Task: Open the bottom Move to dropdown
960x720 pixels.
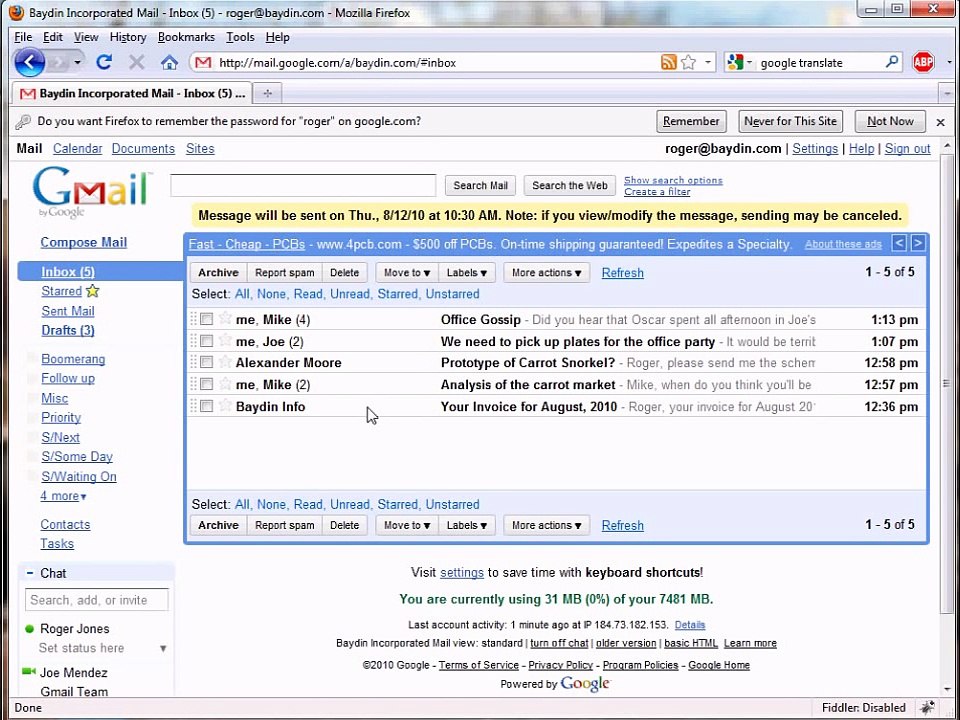Action: 407,525
